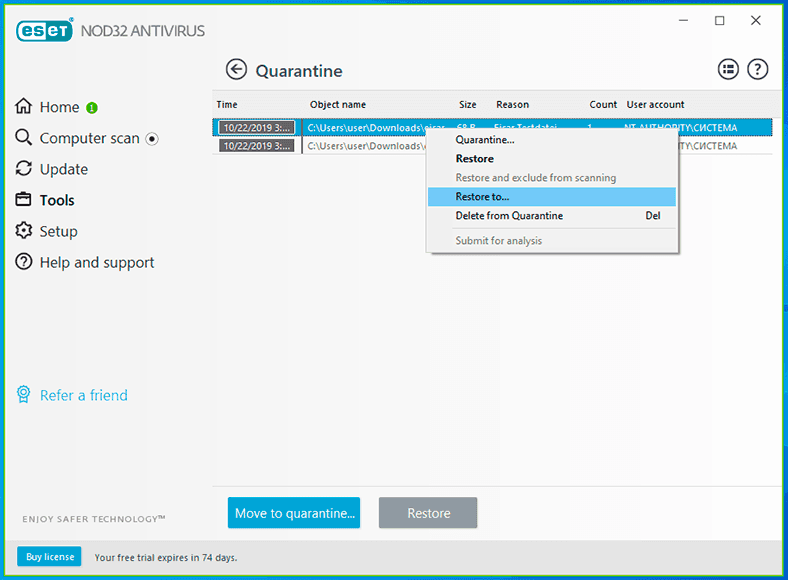Click the Move to quarantine... button
This screenshot has height=580, width=788.
pyautogui.click(x=294, y=513)
